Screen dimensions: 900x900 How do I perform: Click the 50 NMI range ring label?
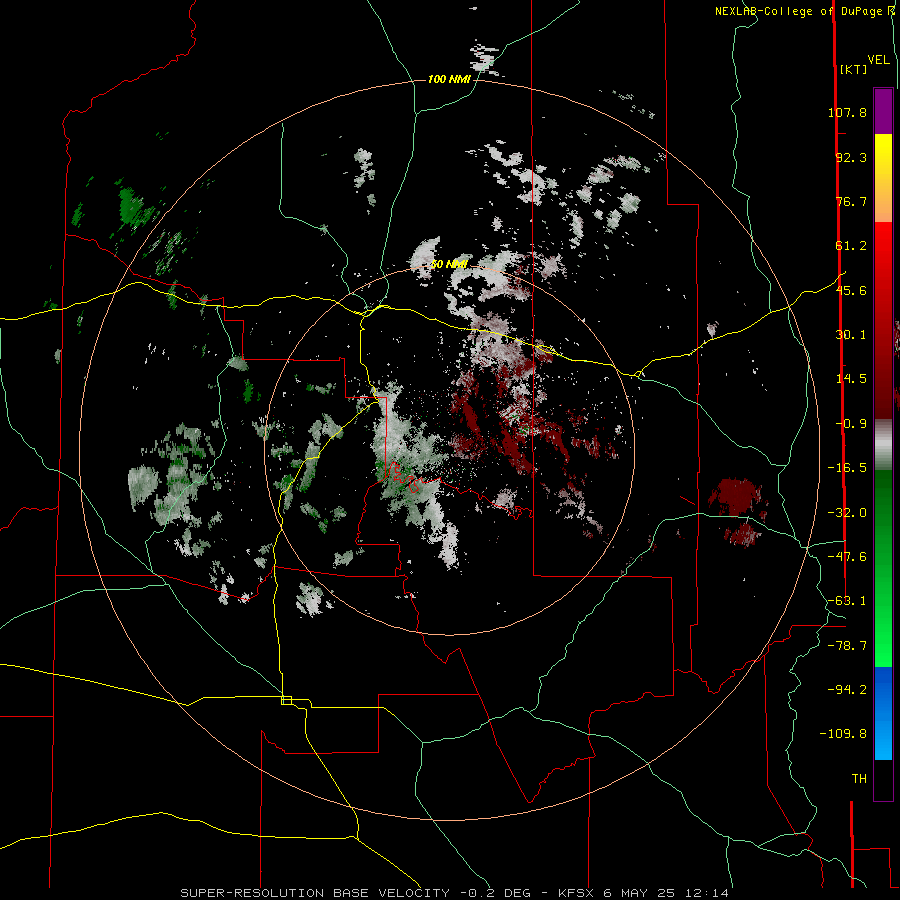(x=449, y=265)
